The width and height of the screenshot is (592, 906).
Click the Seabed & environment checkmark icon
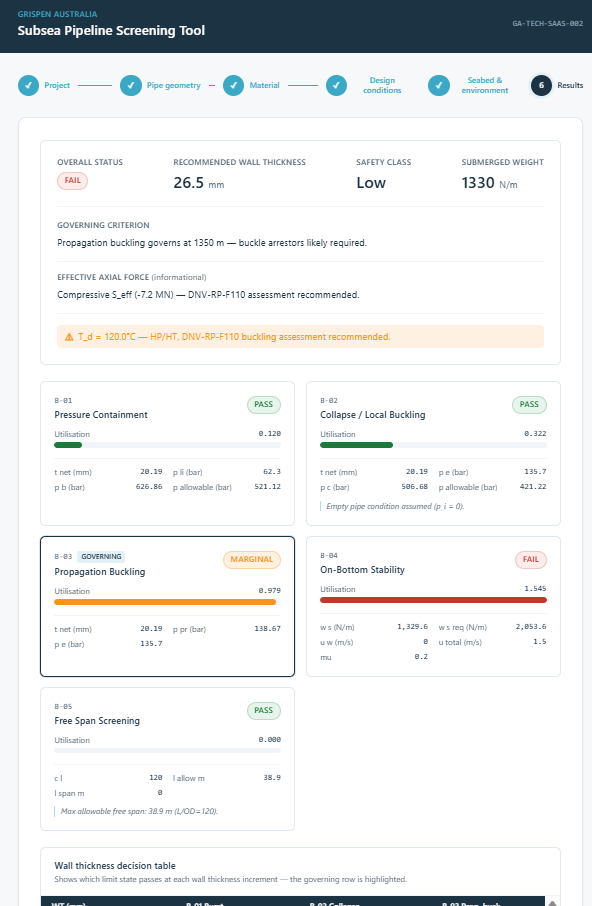439,86
